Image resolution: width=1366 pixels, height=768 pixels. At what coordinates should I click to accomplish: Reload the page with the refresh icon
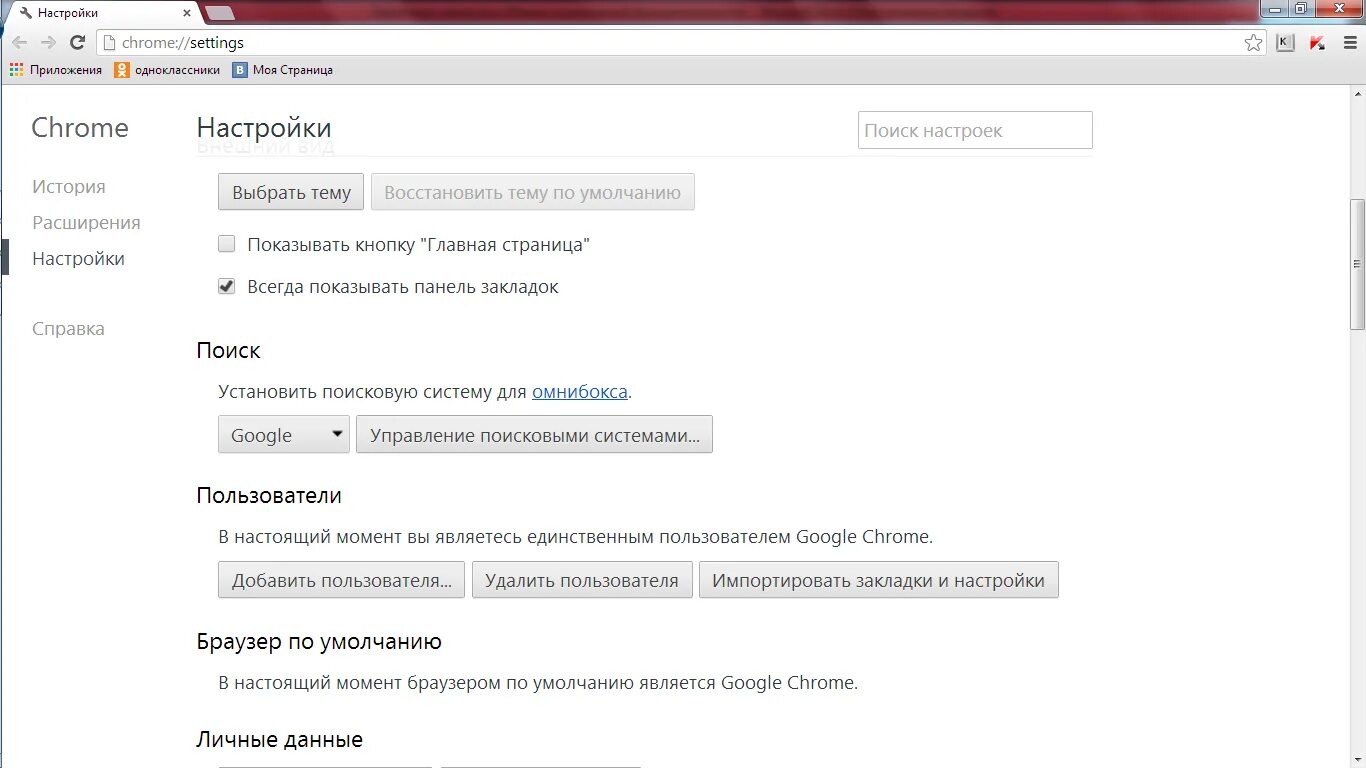click(77, 43)
